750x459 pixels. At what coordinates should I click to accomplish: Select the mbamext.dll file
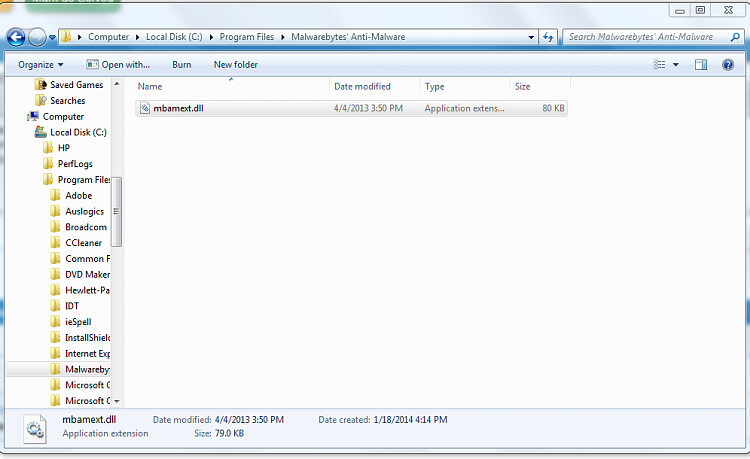(x=351, y=109)
